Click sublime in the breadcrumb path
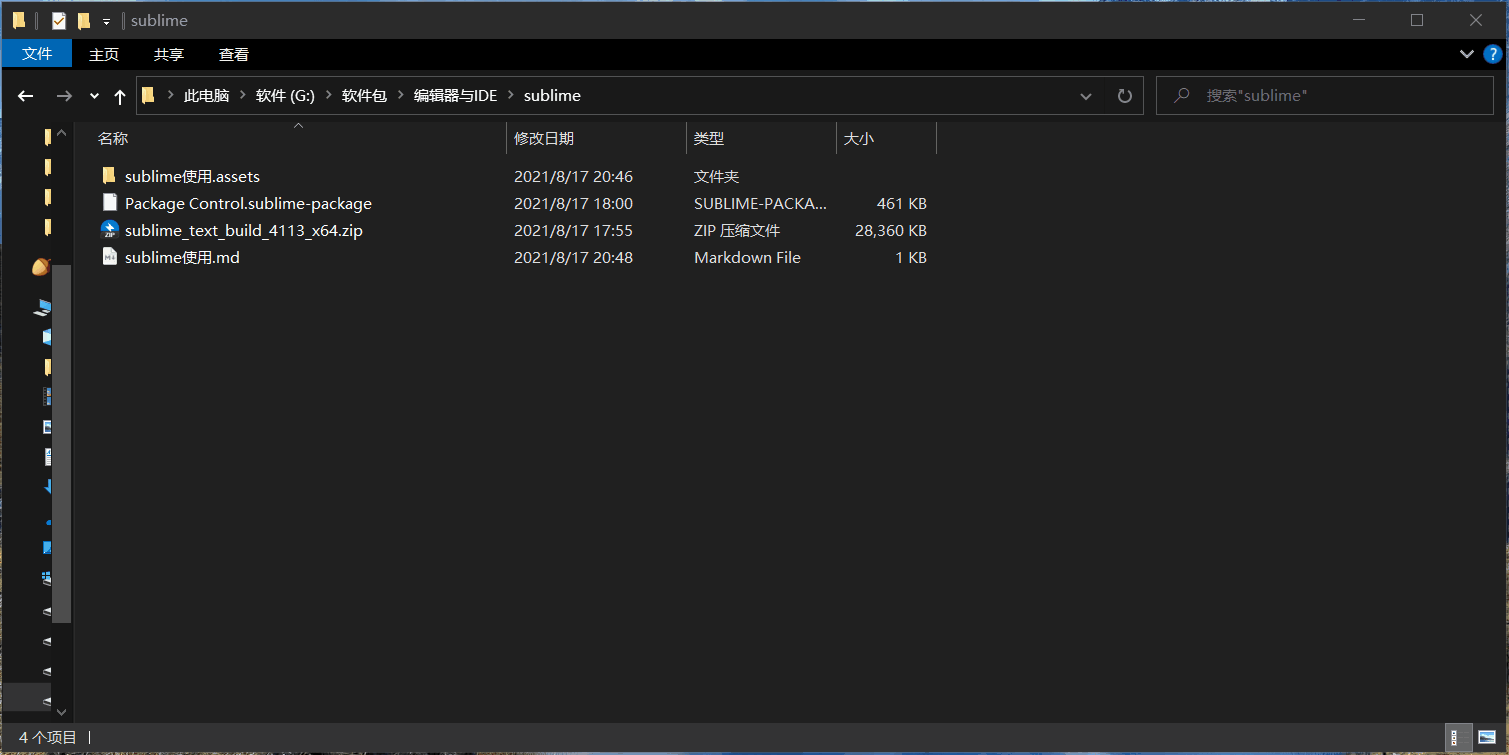The image size is (1509, 755). coord(552,96)
